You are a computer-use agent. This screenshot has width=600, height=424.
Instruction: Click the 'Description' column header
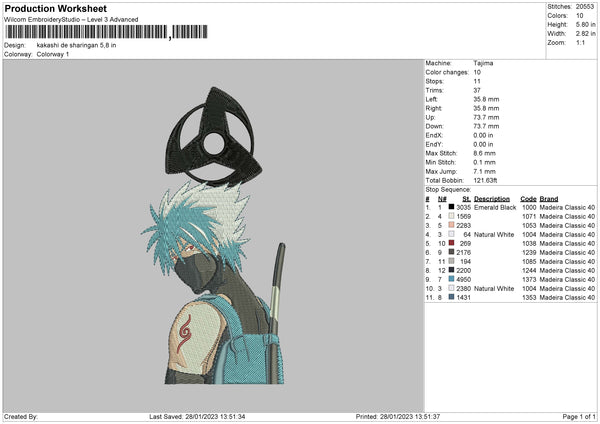click(492, 199)
